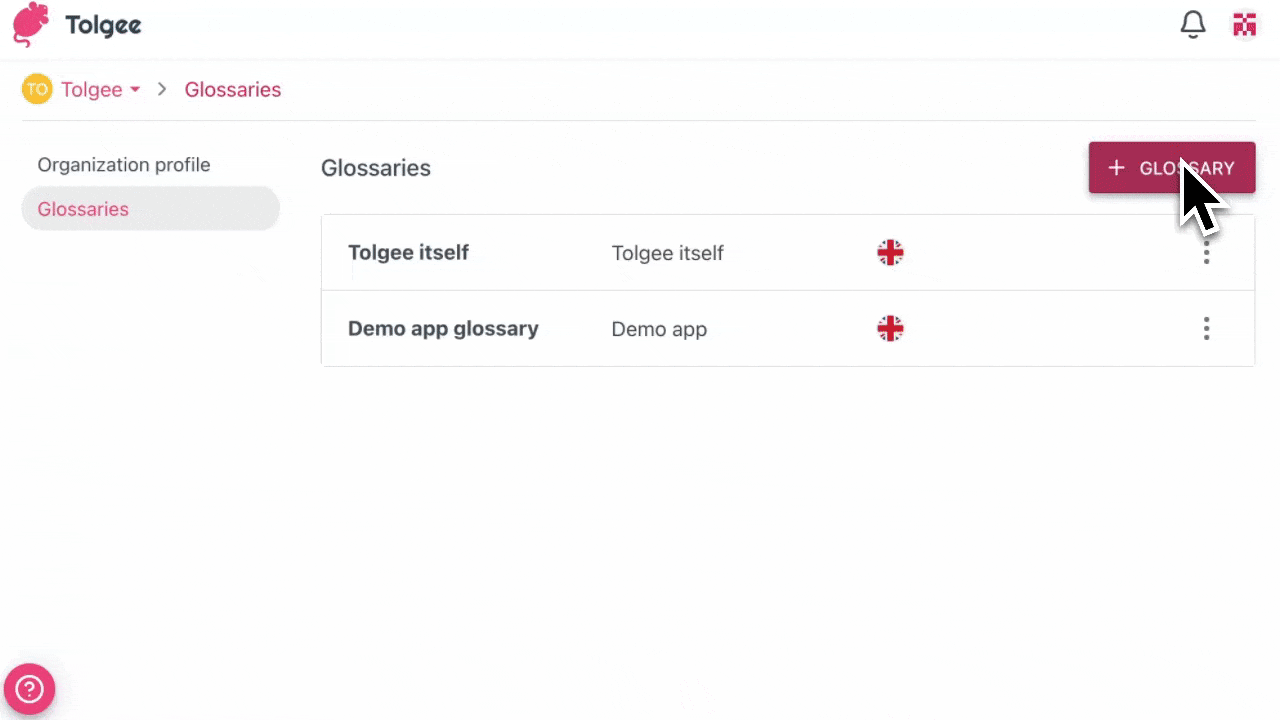
Task: Open the Glossaries breadcrumb link
Action: coord(233,89)
